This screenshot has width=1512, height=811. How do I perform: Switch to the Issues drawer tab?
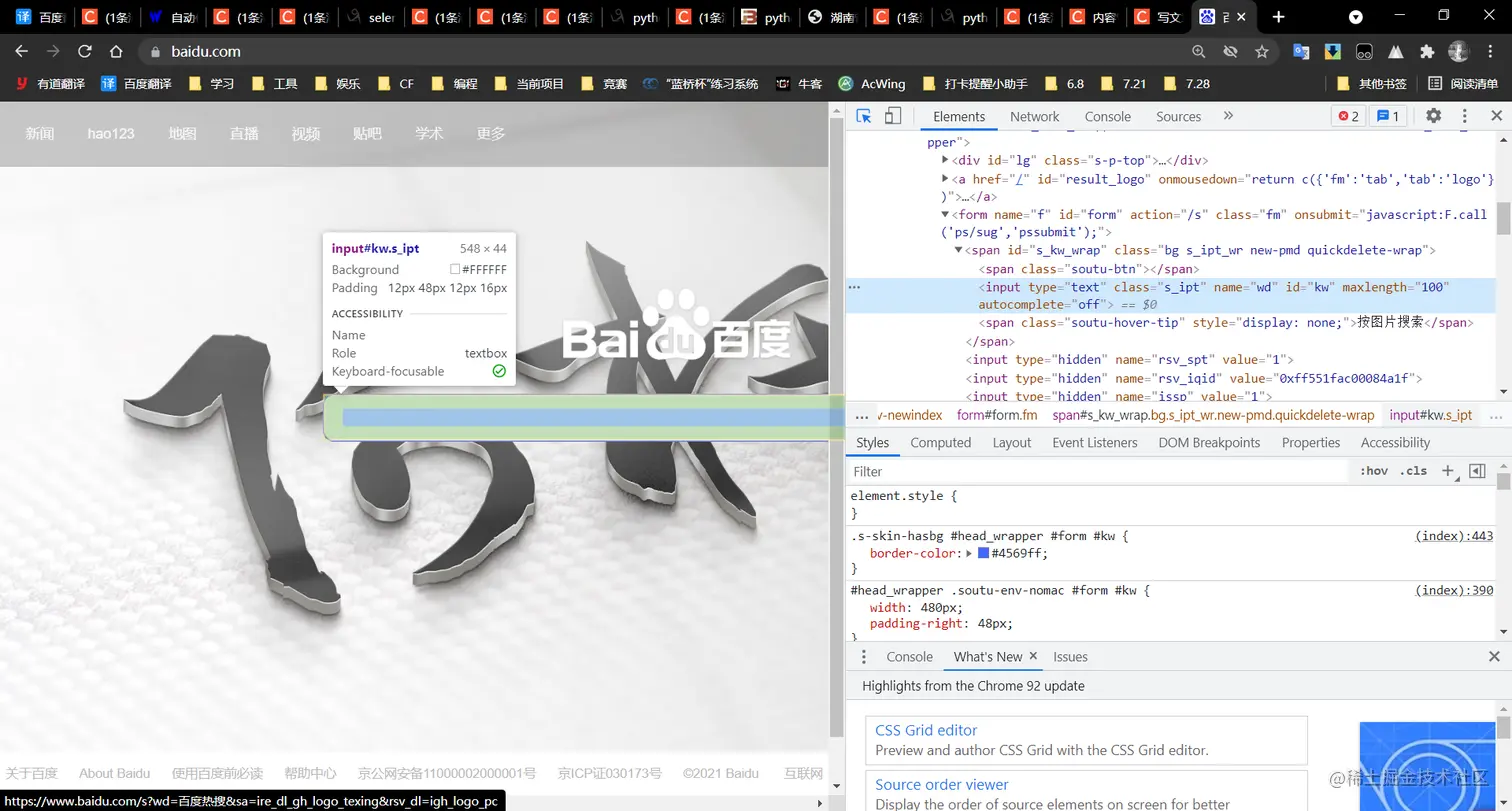pos(1070,657)
